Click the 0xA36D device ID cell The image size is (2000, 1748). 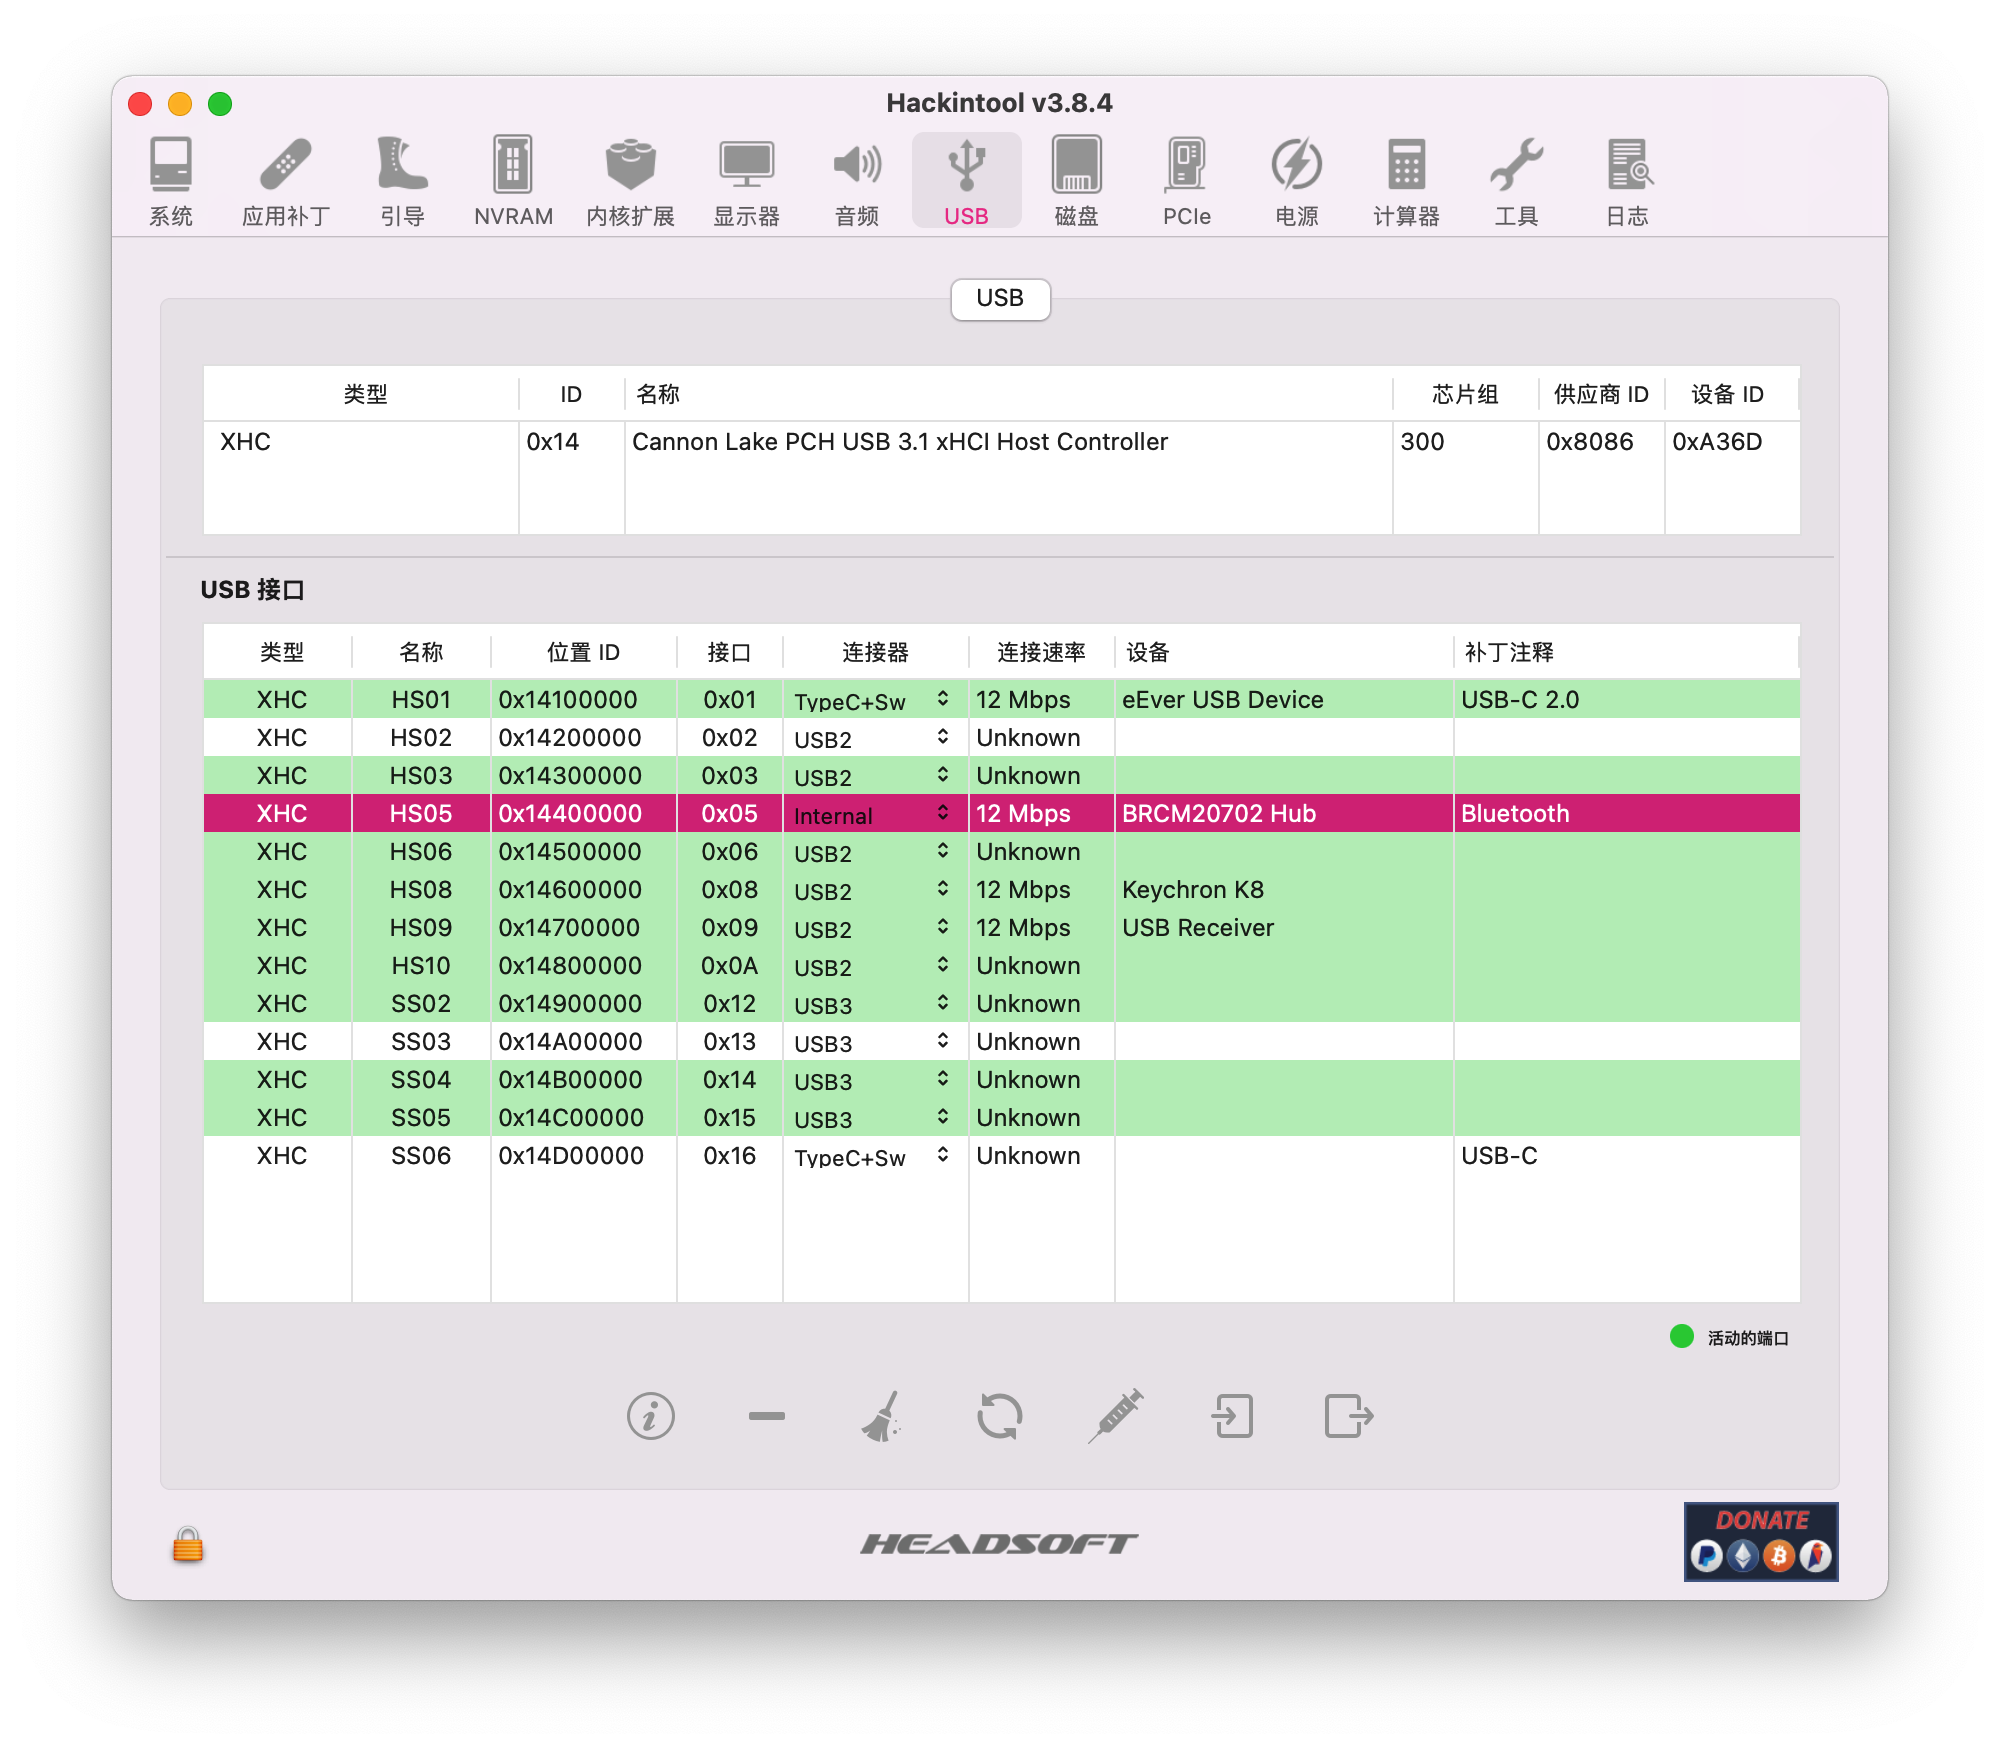point(1732,442)
